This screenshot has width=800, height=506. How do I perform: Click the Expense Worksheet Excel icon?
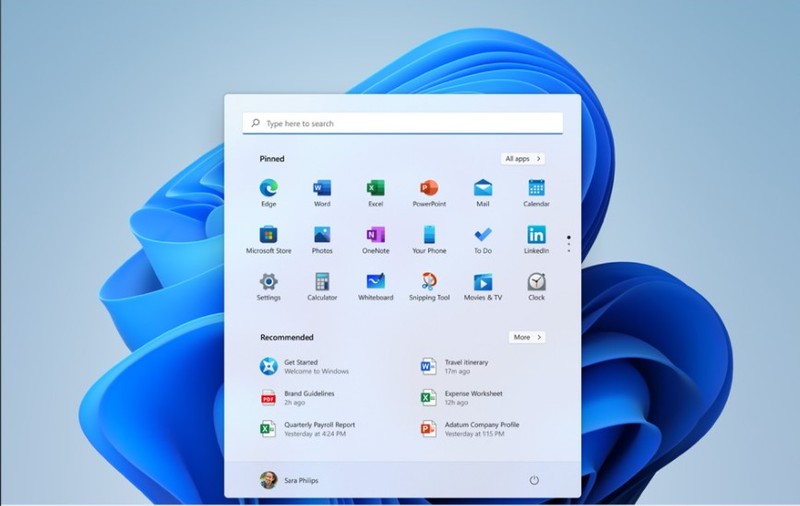click(428, 397)
